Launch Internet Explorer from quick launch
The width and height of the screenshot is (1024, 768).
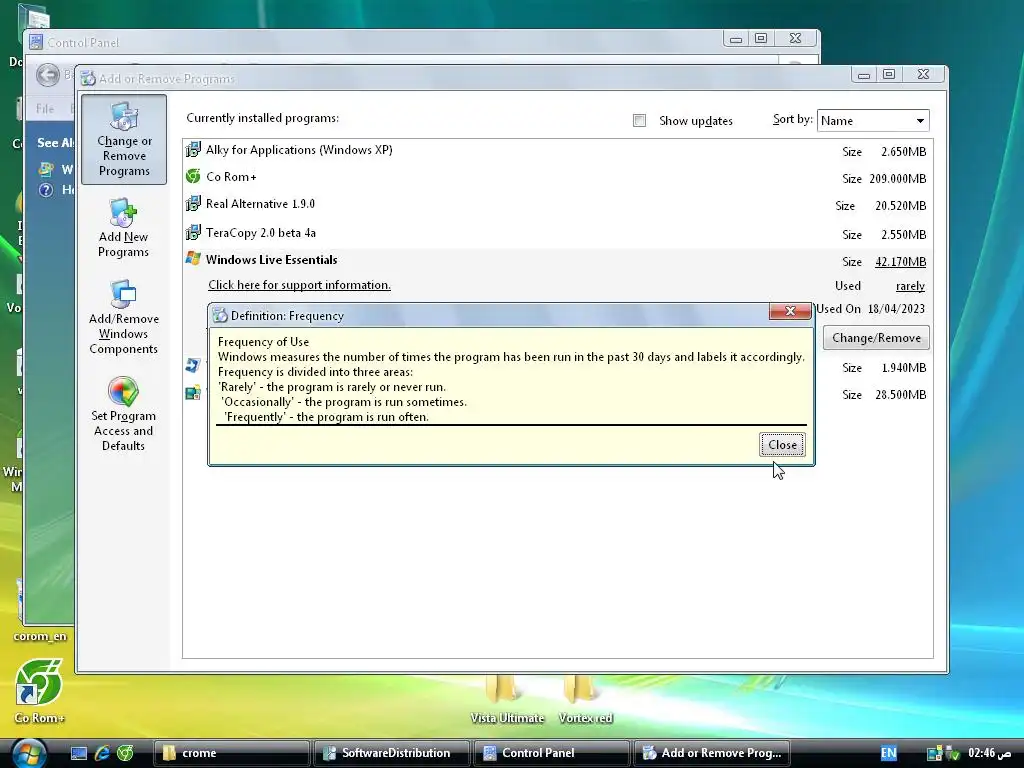(102, 754)
